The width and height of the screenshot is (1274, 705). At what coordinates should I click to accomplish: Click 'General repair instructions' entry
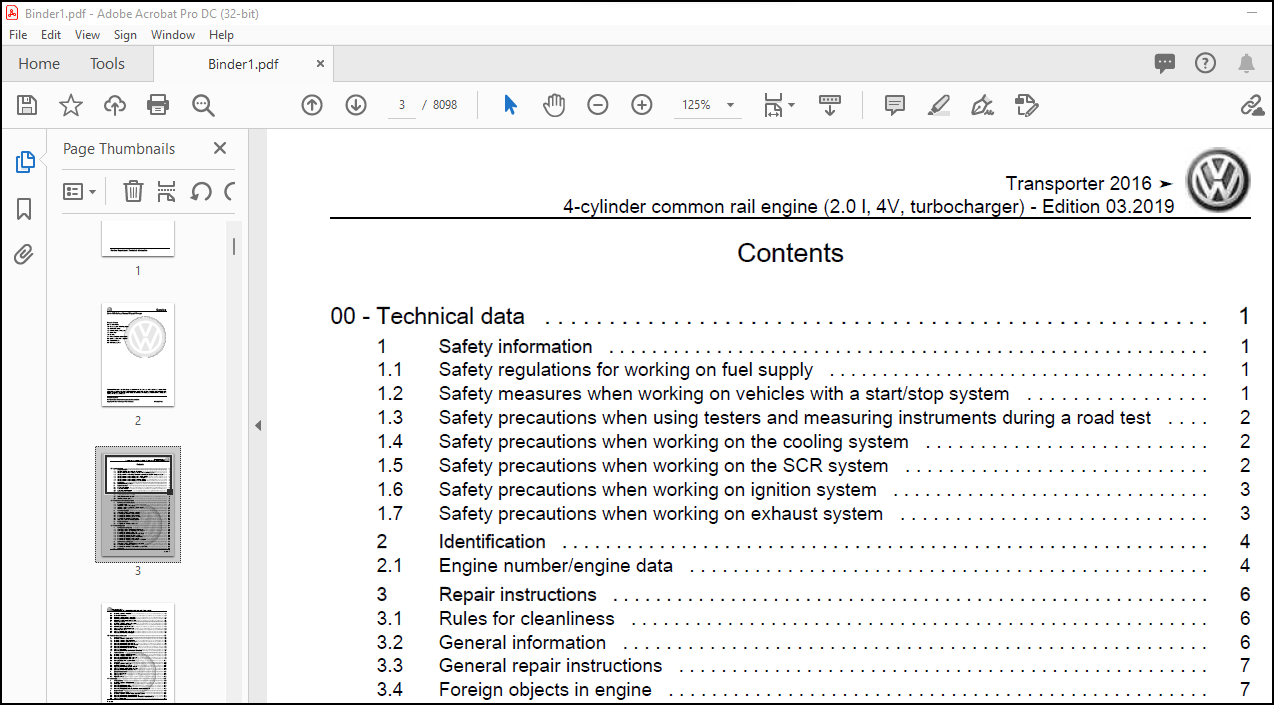[551, 666]
